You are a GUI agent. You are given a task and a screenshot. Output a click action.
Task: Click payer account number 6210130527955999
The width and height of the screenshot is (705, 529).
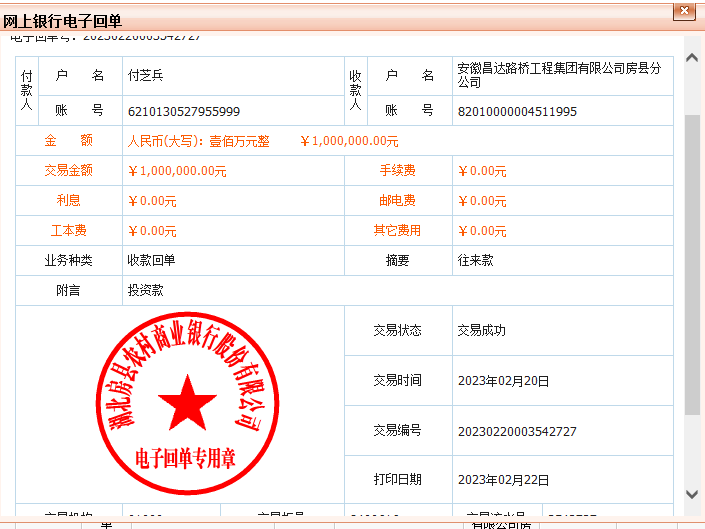click(183, 111)
